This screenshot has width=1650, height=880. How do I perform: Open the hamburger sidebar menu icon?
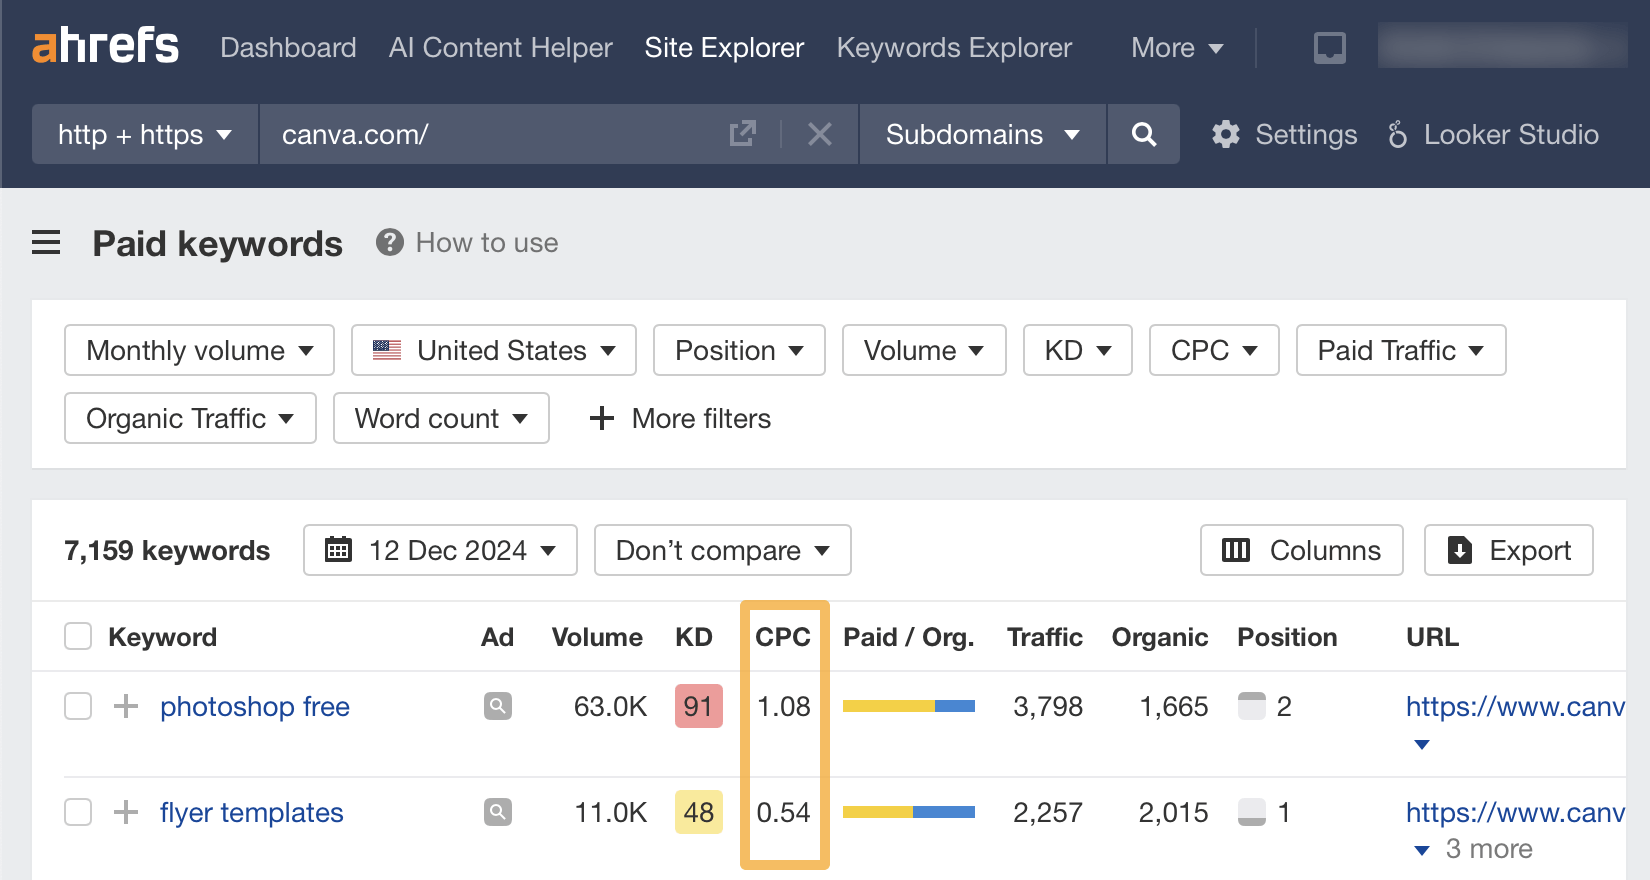[46, 243]
